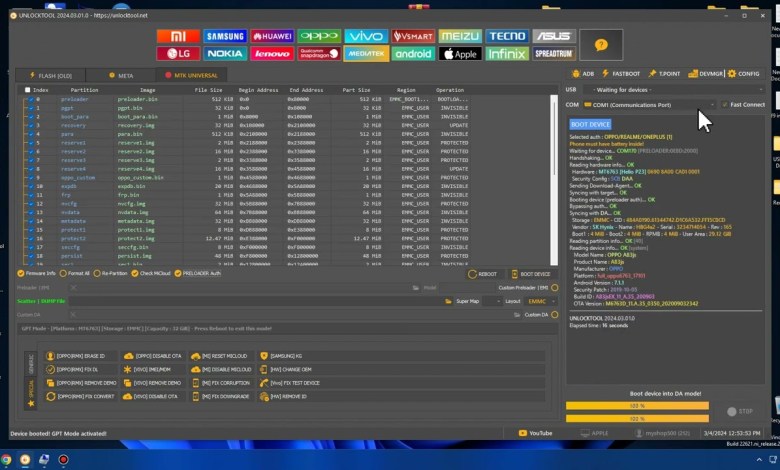This screenshot has width=780, height=470.
Task: Choose the Vivo brand logo
Action: pyautogui.click(x=366, y=36)
